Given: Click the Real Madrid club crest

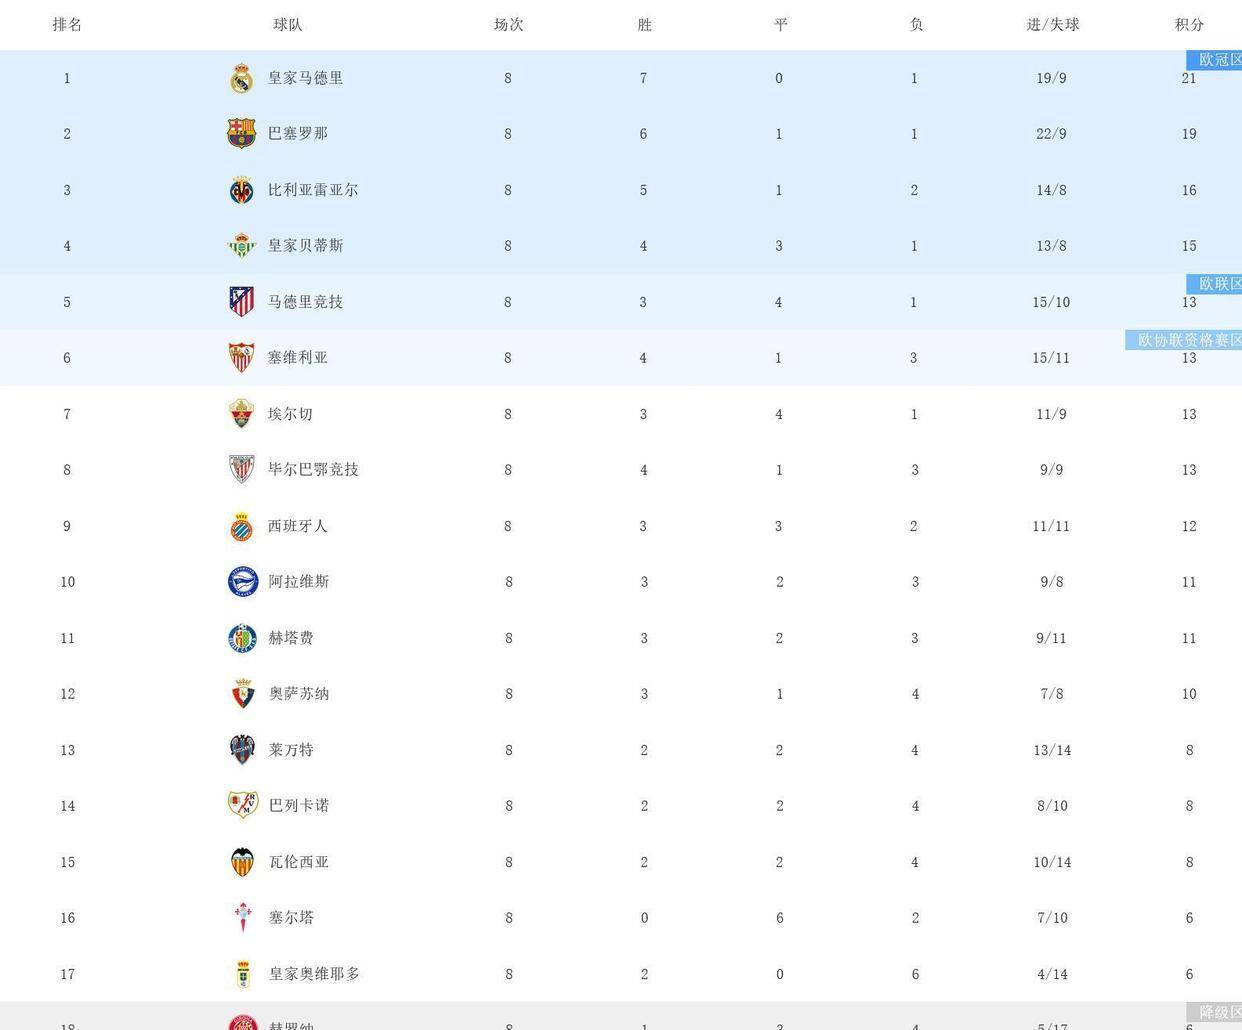Looking at the screenshot, I should [x=241, y=78].
